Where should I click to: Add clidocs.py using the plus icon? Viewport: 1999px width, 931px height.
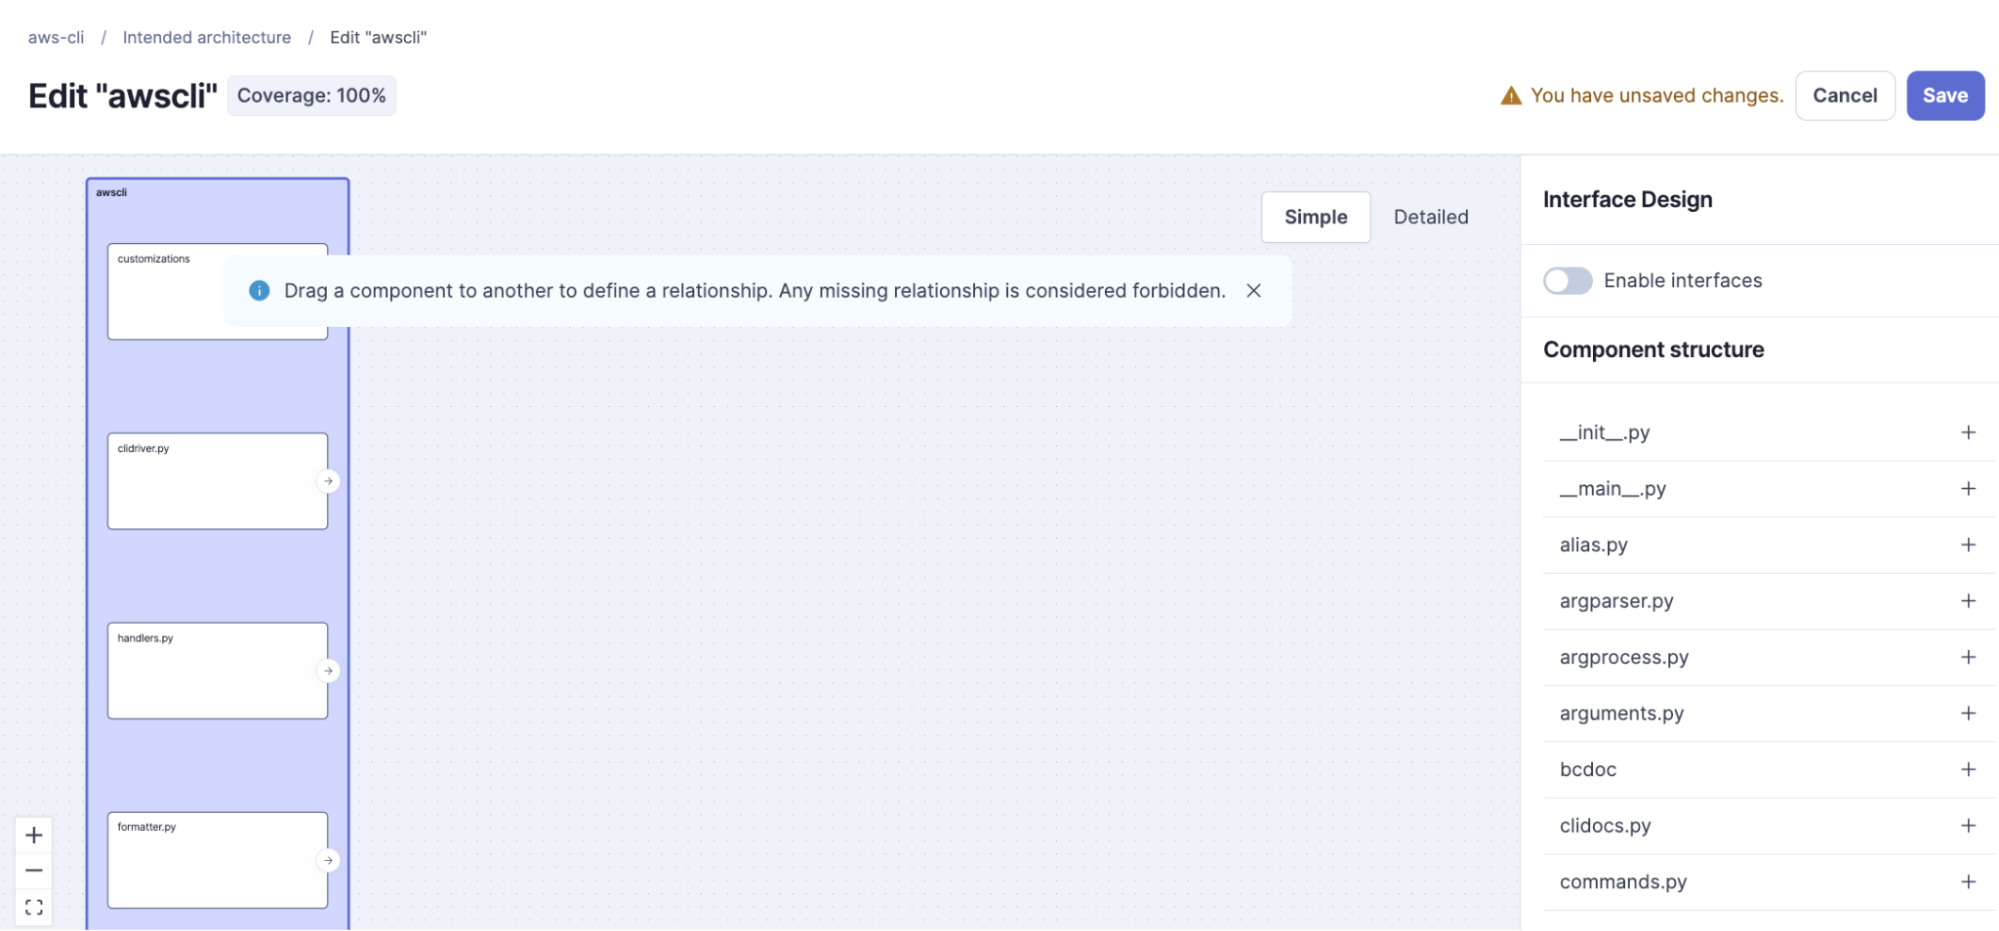tap(1968, 825)
